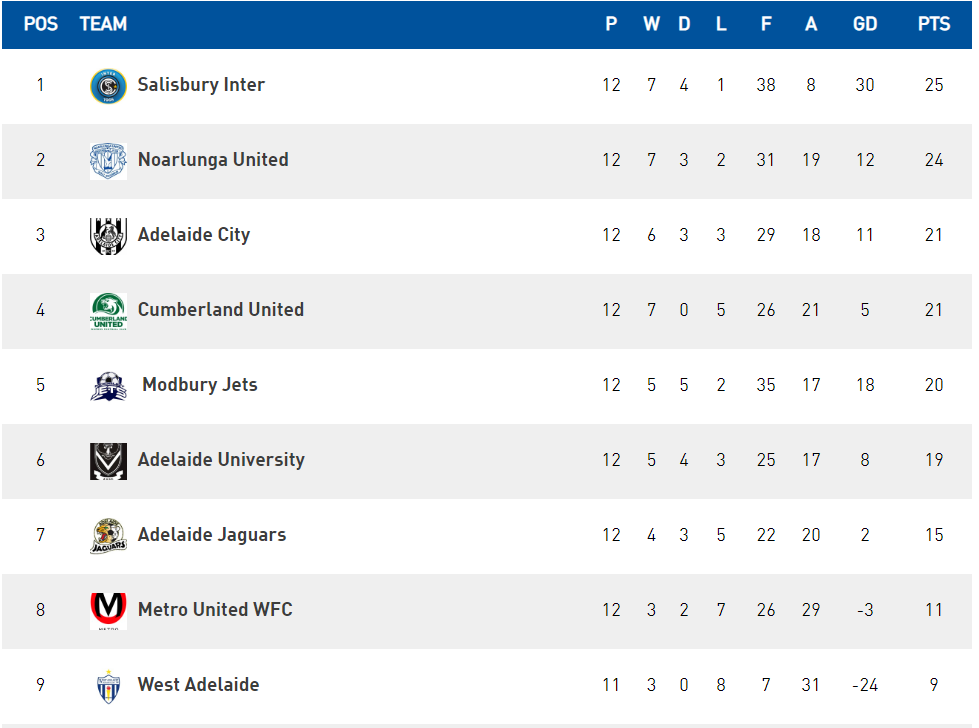Open the Salisbury Inter team name link
This screenshot has height=728, width=979.
point(201,85)
